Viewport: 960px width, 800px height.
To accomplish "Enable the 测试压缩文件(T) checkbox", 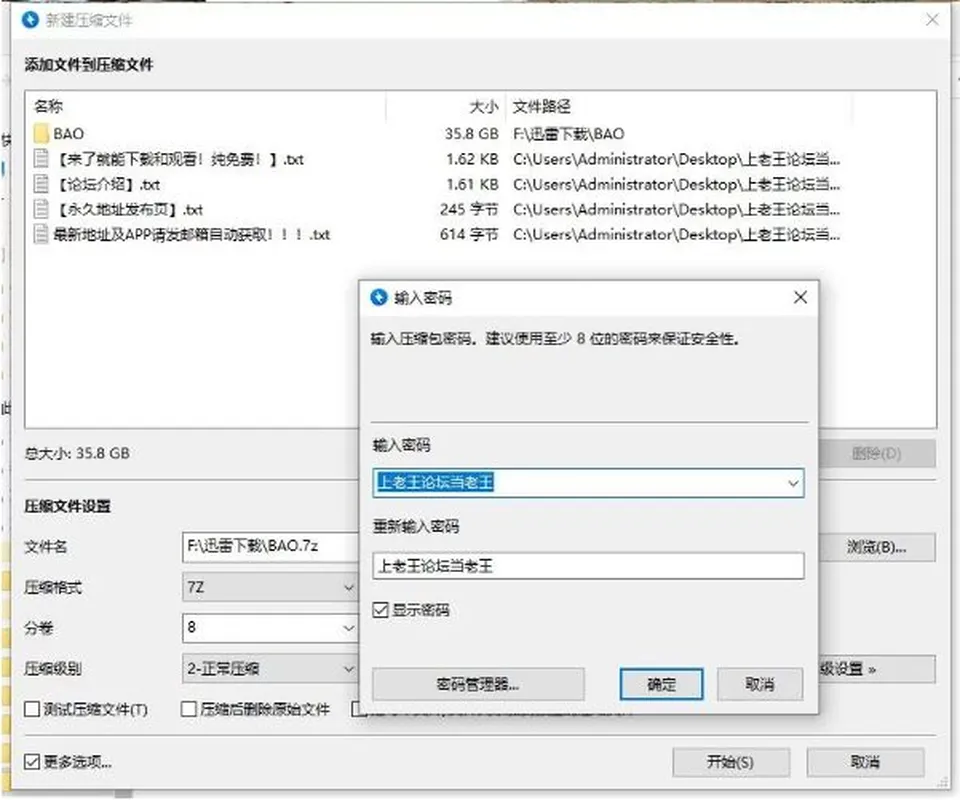I will 32,709.
